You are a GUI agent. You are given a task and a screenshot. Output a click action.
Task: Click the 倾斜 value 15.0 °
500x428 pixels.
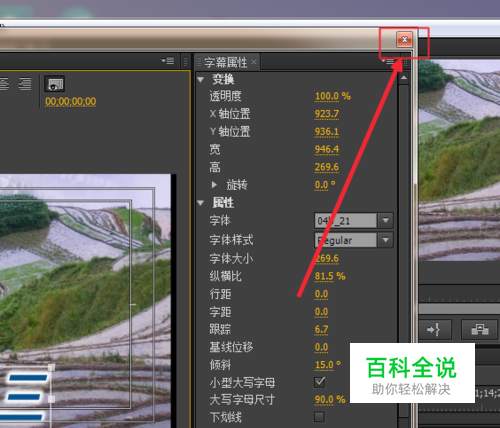pos(328,365)
